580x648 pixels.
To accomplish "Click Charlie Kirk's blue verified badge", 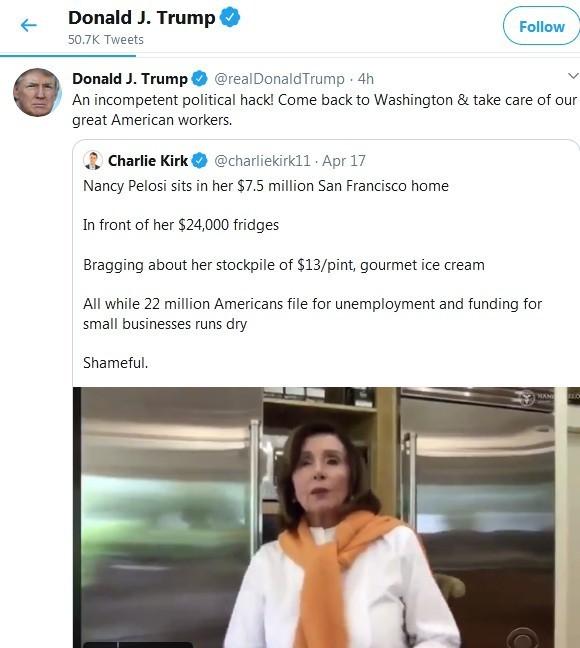I will (x=199, y=160).
